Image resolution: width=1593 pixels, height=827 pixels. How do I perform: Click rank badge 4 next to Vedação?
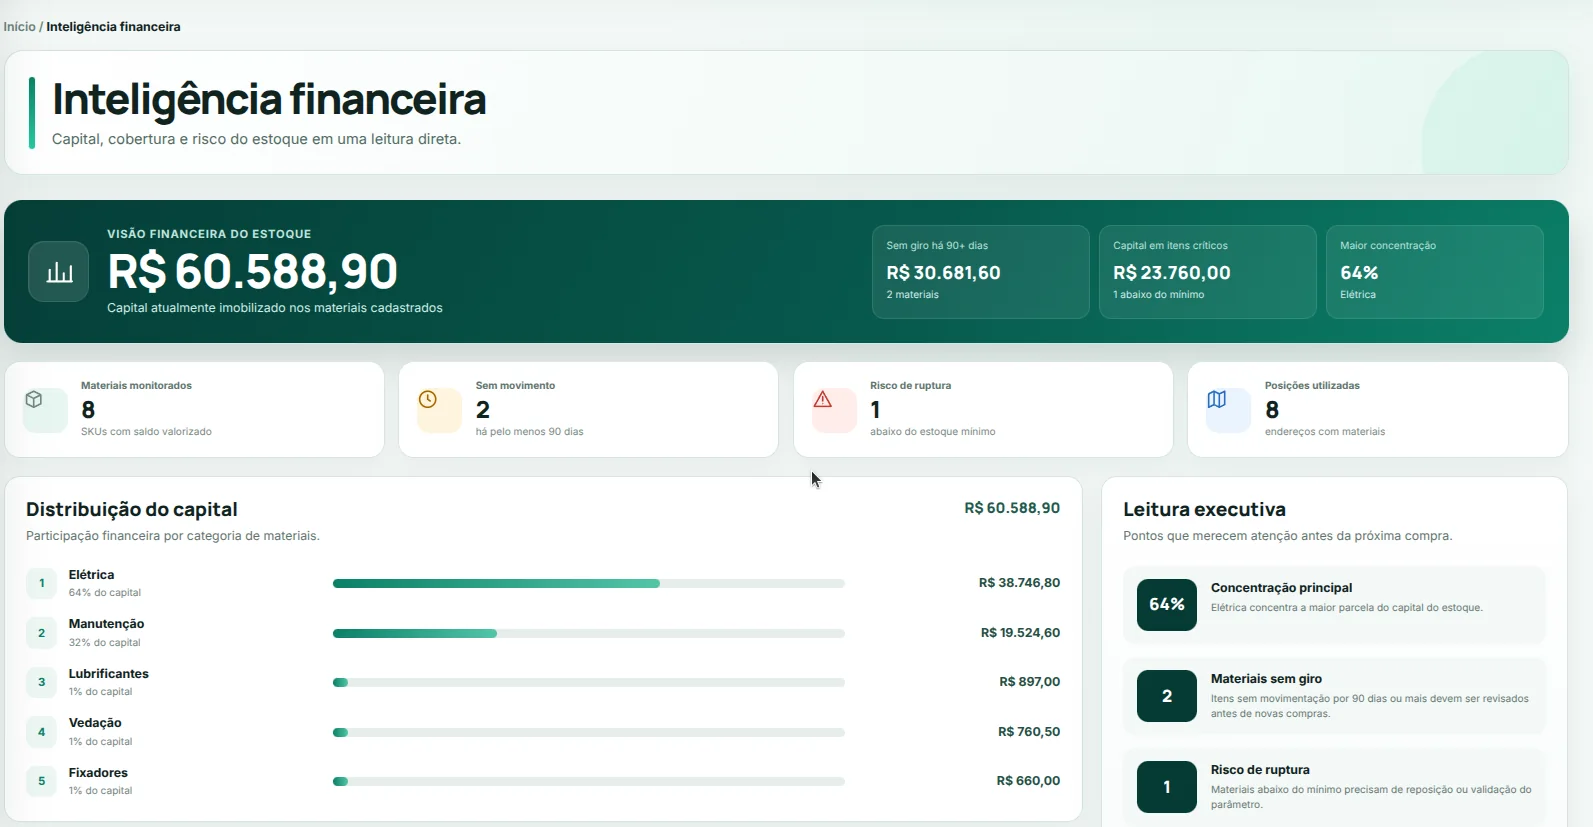[x=41, y=732]
